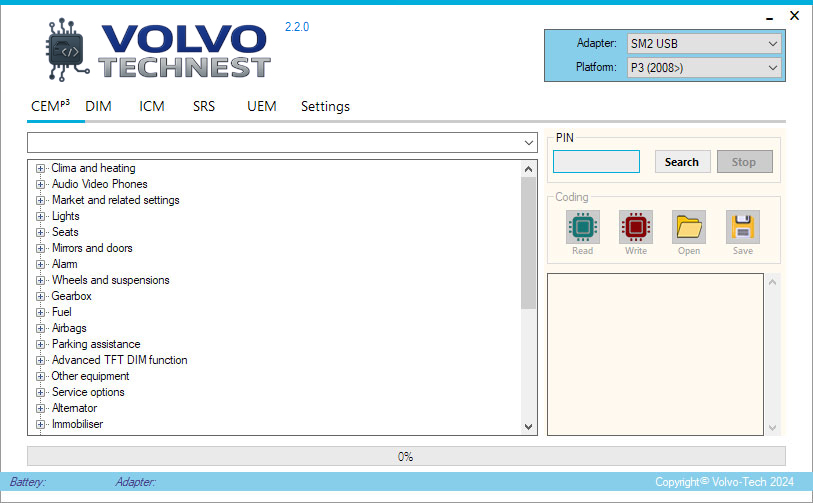This screenshot has height=503, width=813.
Task: Click the log panel scroll down arrow
Action: click(773, 428)
